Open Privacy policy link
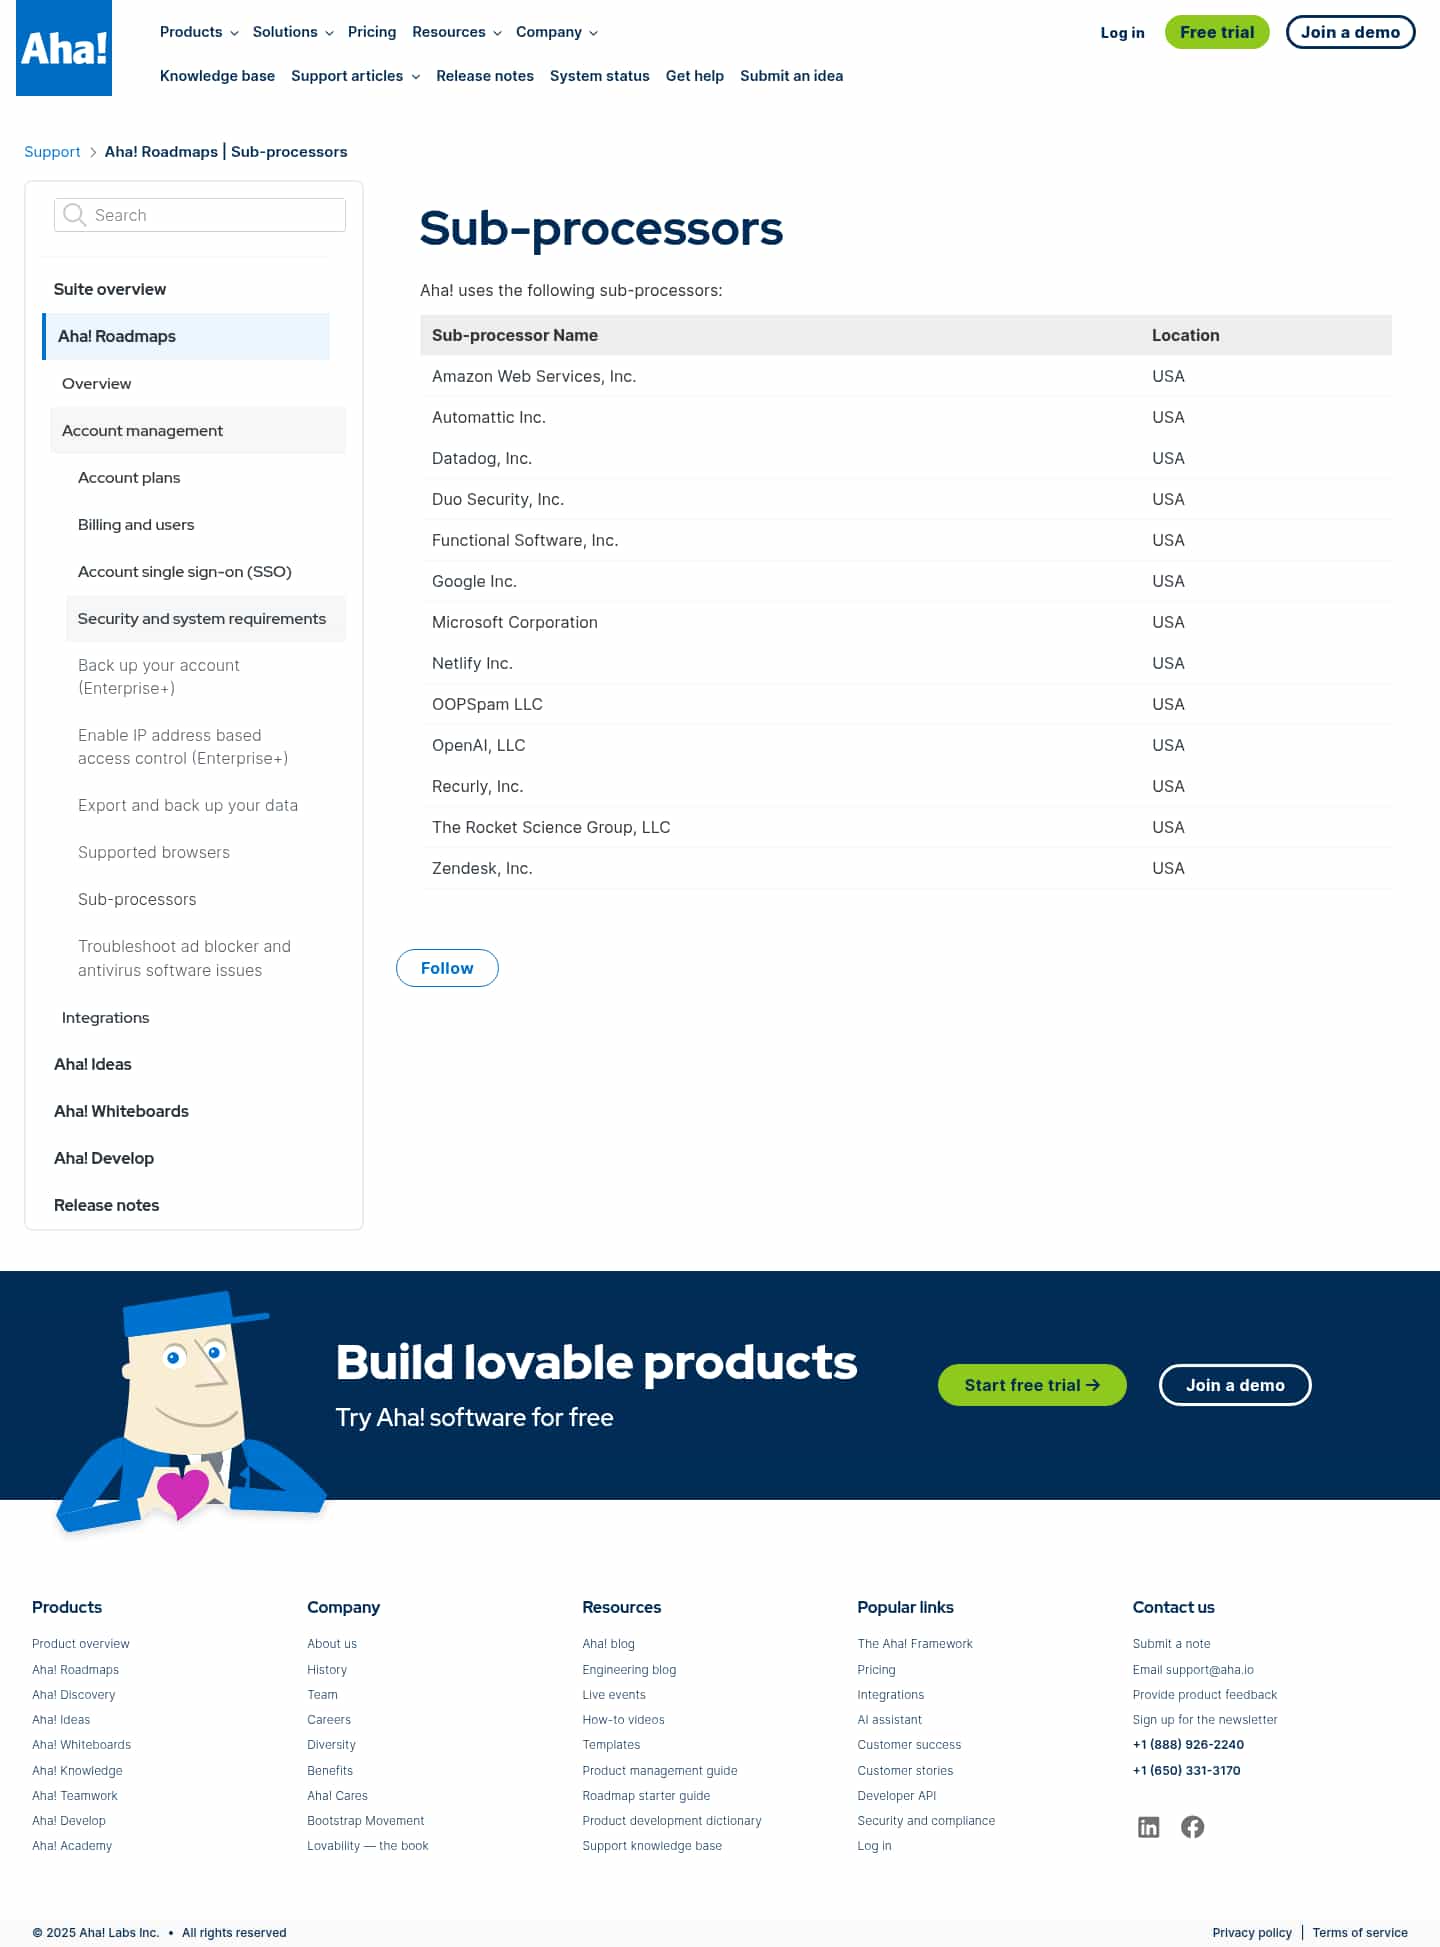1440x1947 pixels. point(1252,1933)
